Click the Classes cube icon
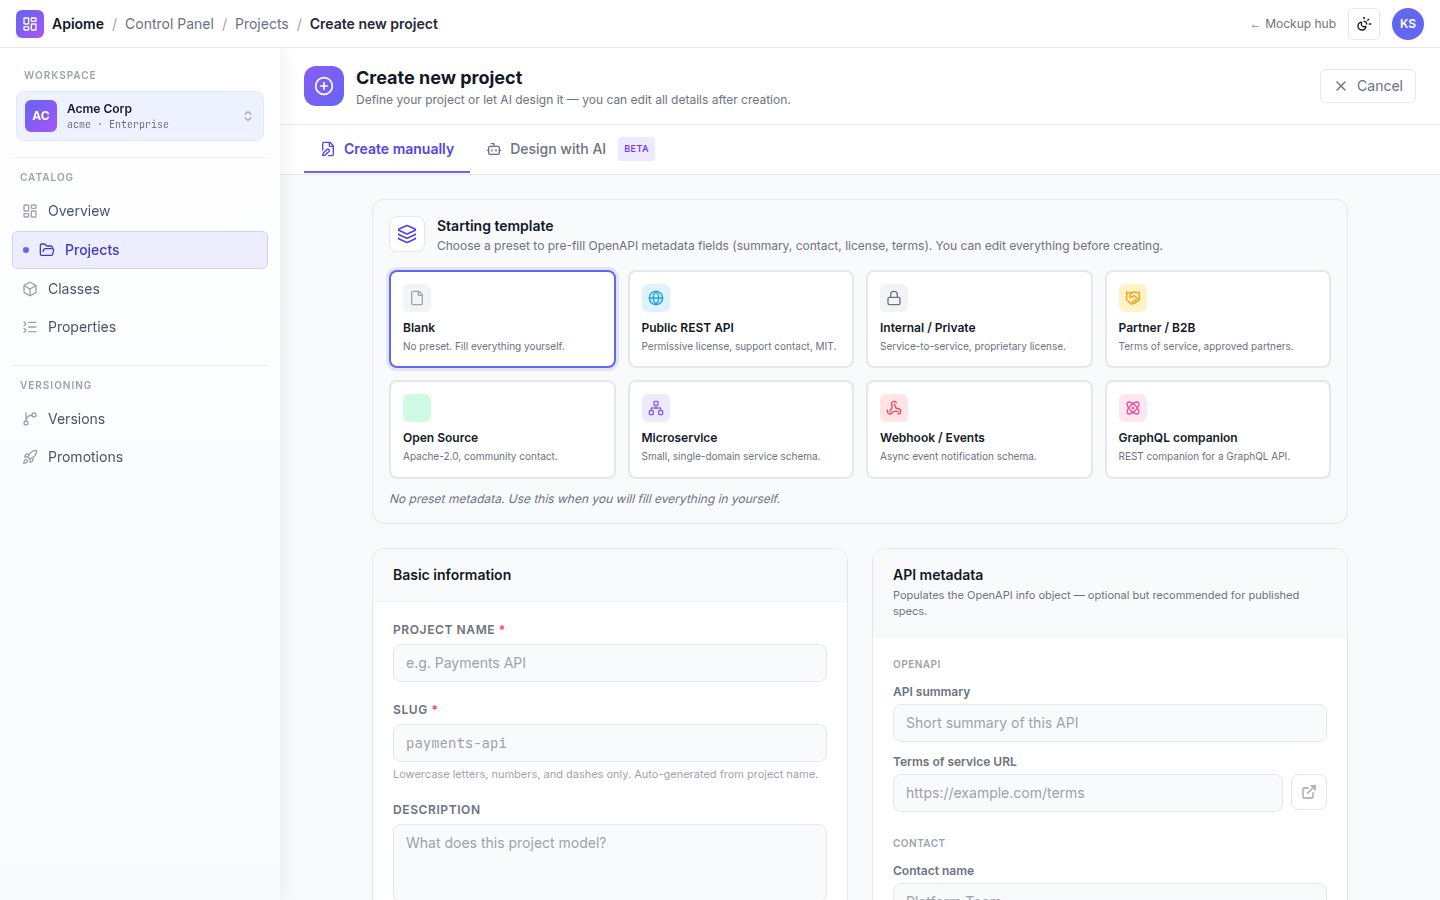This screenshot has width=1440, height=900. coord(30,289)
